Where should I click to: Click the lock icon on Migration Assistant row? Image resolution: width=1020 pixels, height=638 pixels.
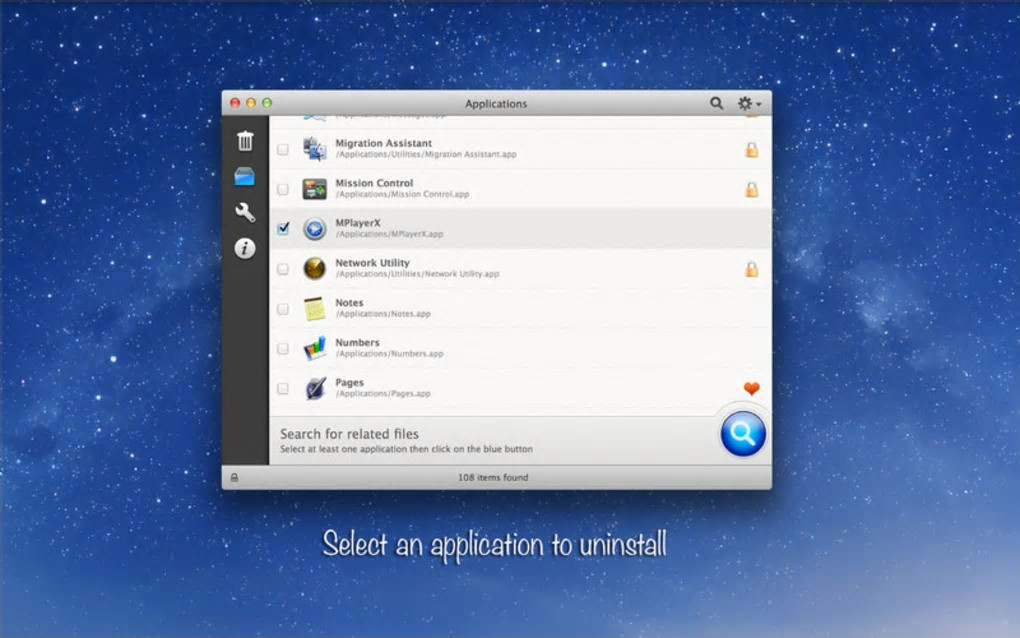click(751, 150)
